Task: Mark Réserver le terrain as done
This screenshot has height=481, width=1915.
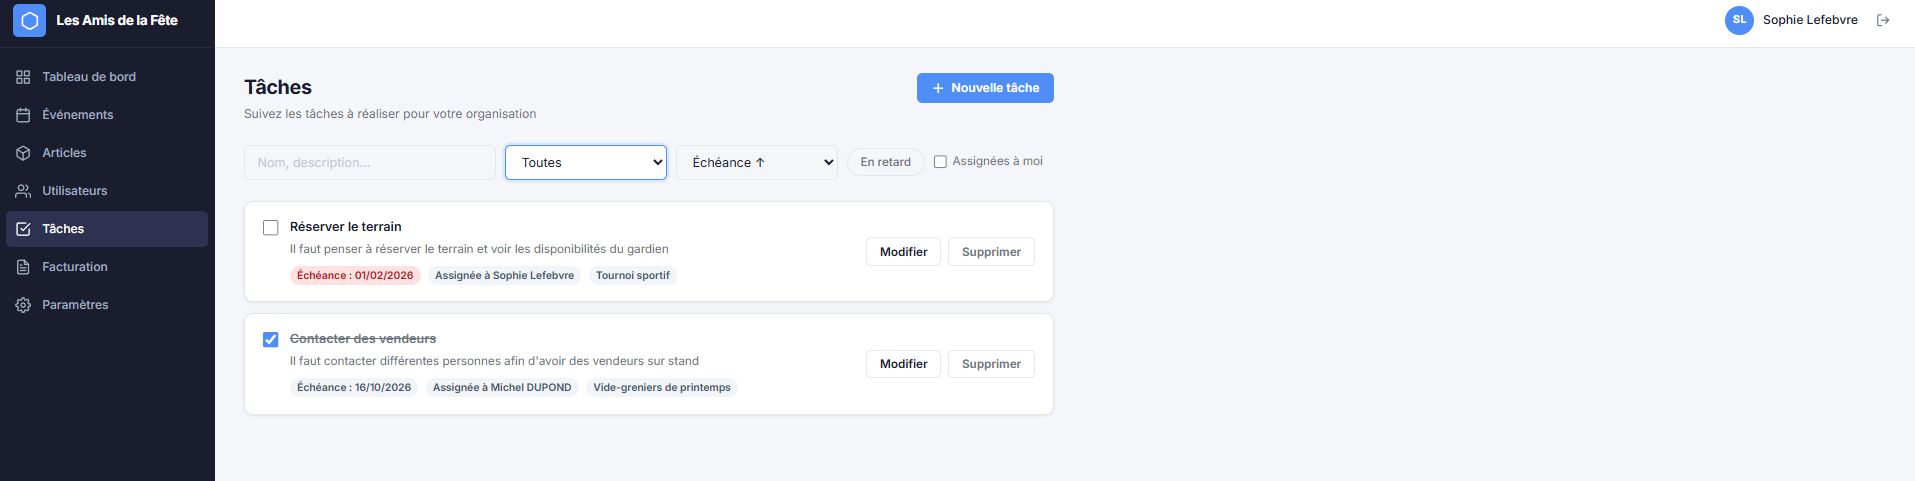Action: pos(270,228)
